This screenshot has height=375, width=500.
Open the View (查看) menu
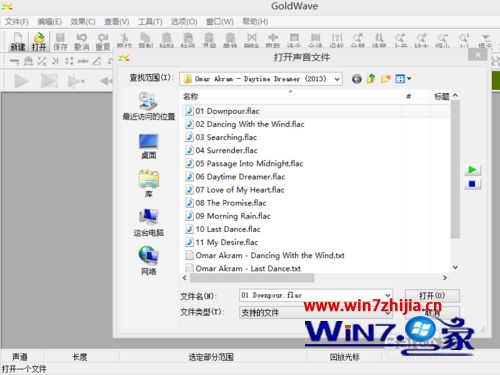[x=117, y=22]
